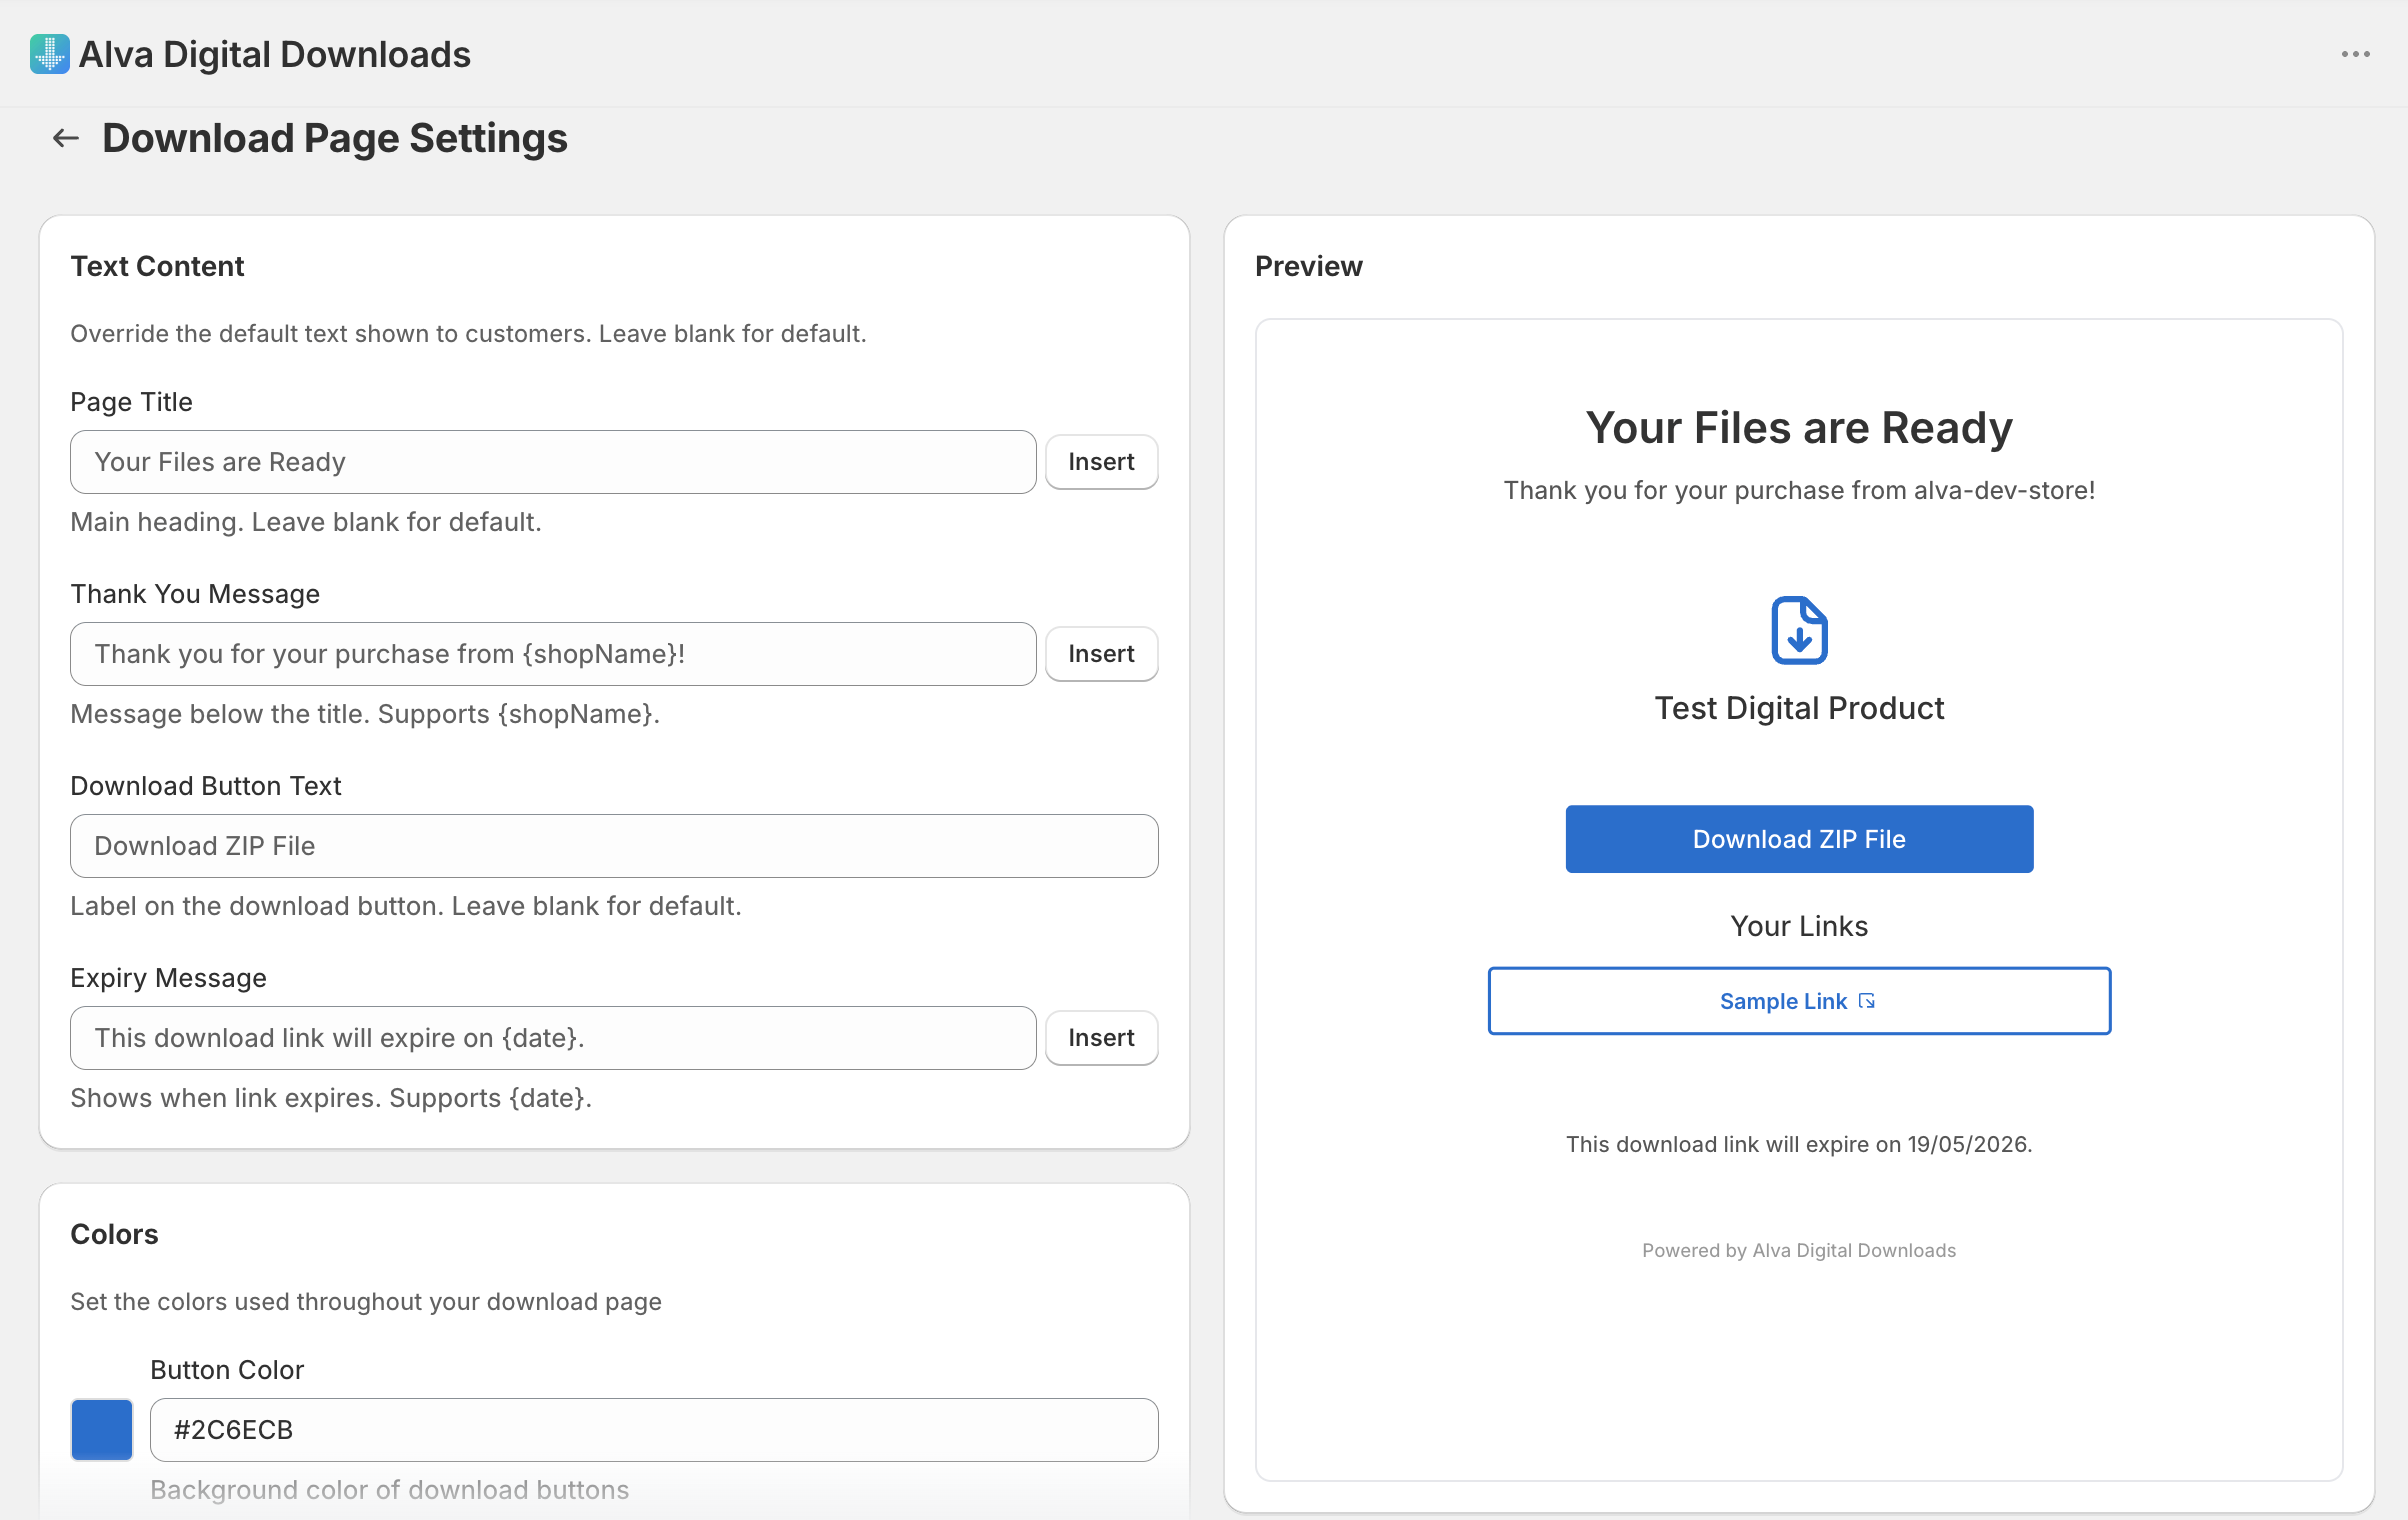Click the external link icon on Sample Link
2408x1520 pixels.
pyautogui.click(x=1867, y=1001)
